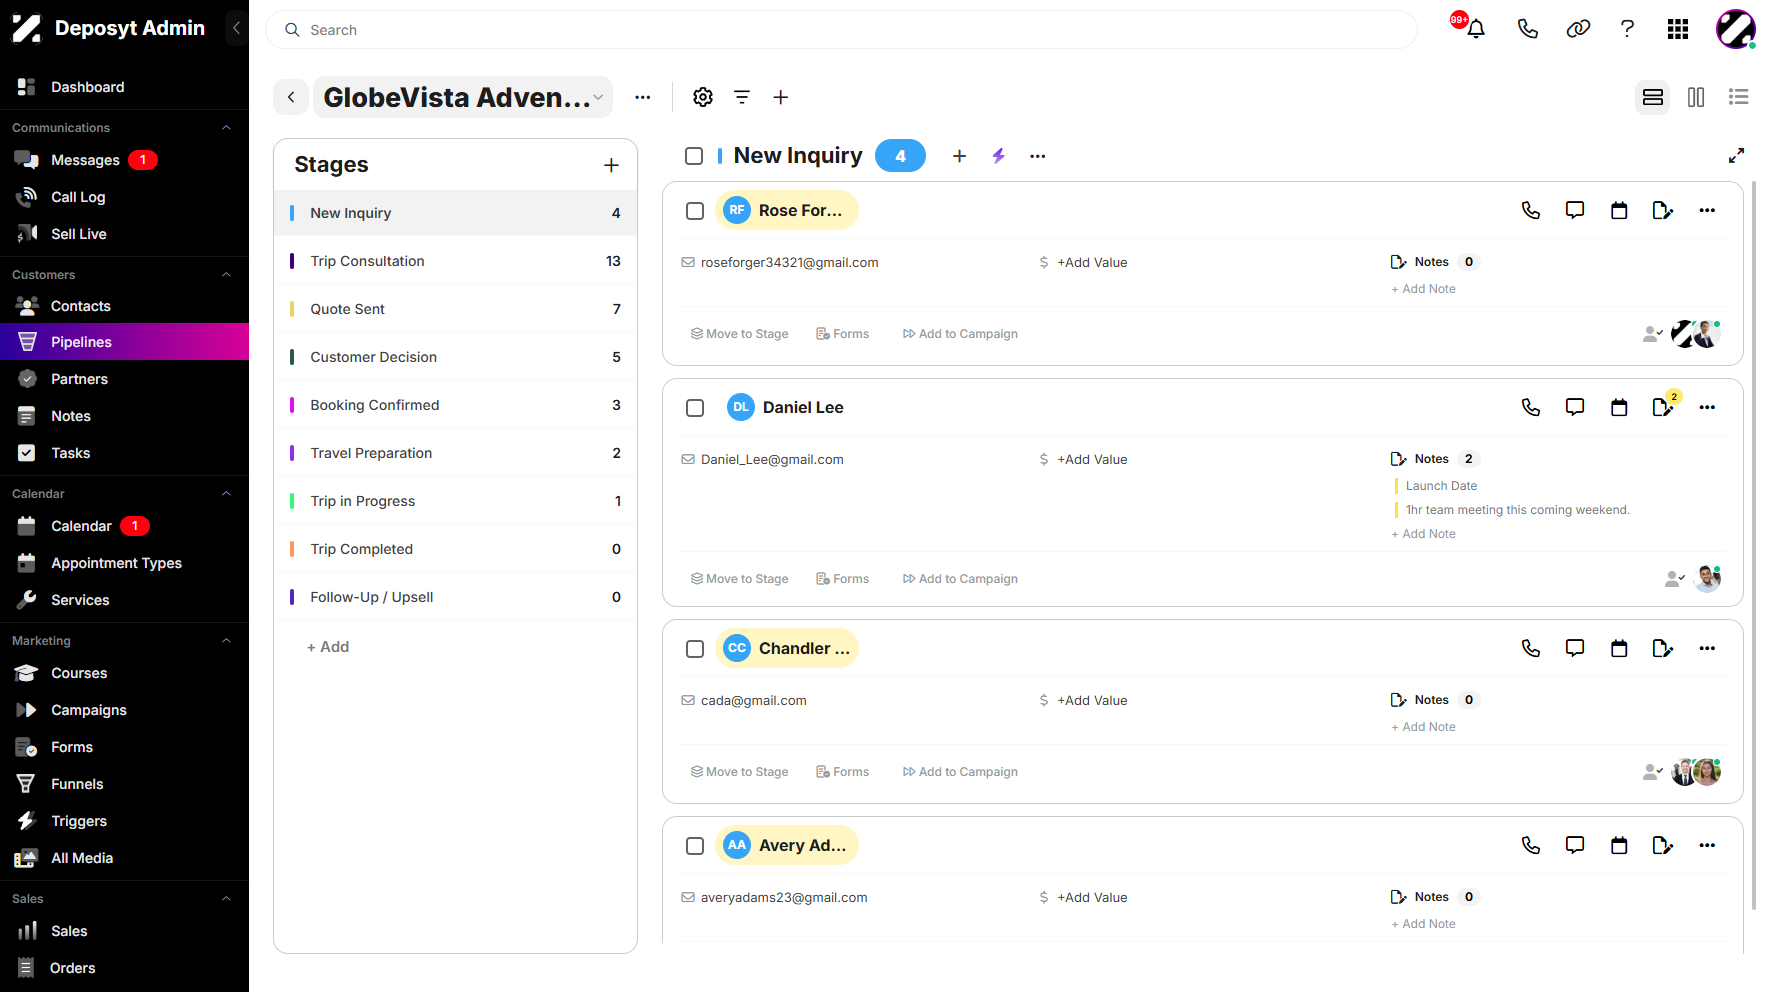Open note icon on Avery Ad... card
The width and height of the screenshot is (1780, 992).
click(x=1663, y=845)
